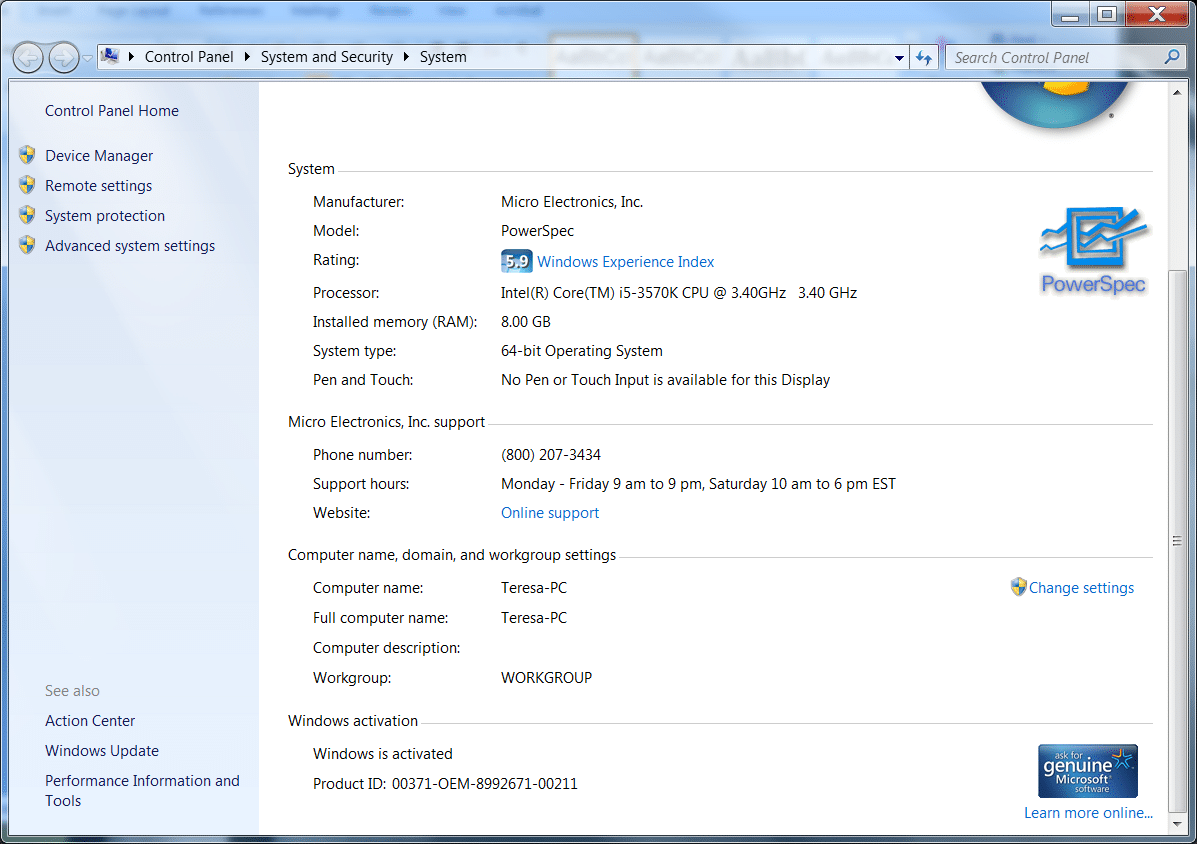1197x844 pixels.
Task: Click the vertical scrollbar down arrow
Action: coord(1176,825)
